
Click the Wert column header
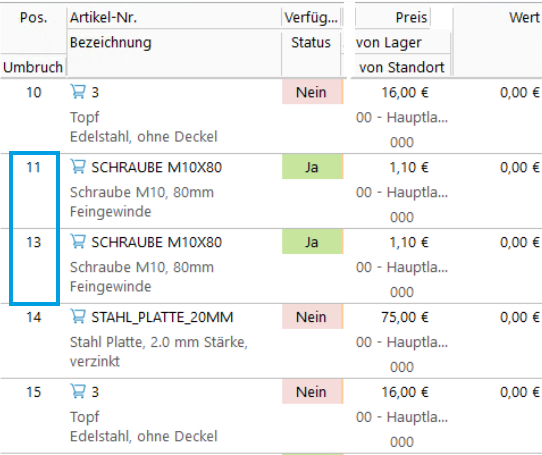tap(524, 17)
